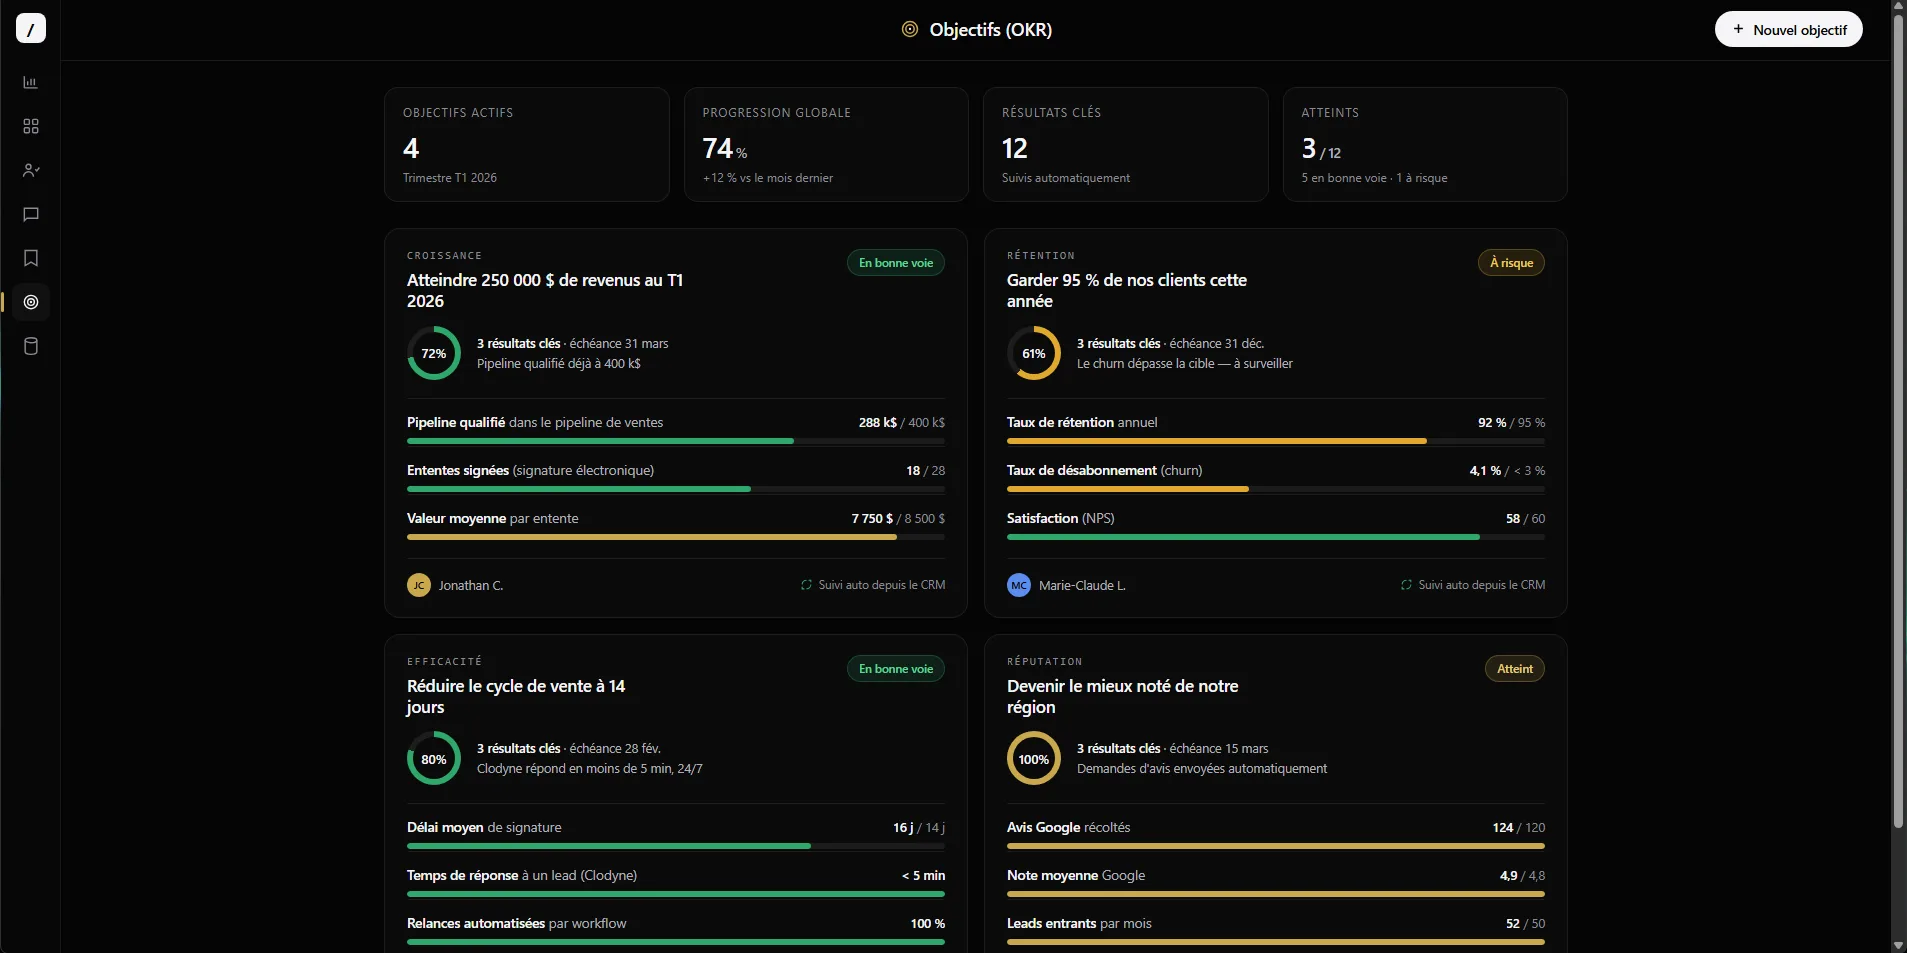The width and height of the screenshot is (1907, 953).
Task: Click the JC avatar for Jonathan C.
Action: pyautogui.click(x=419, y=585)
